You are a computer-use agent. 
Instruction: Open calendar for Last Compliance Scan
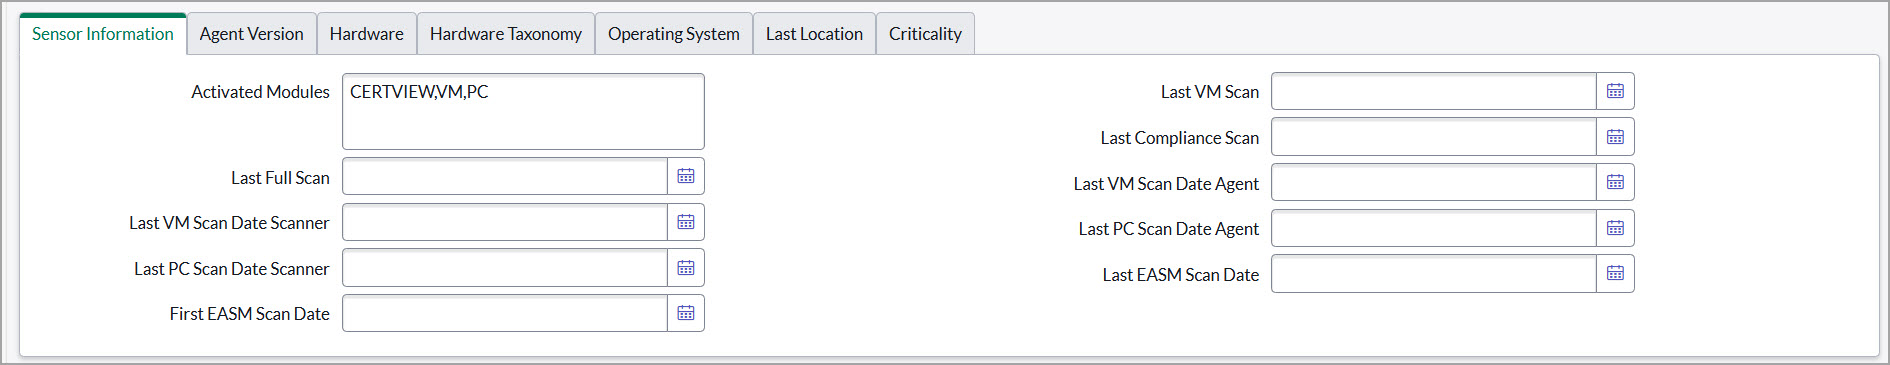pos(1615,137)
